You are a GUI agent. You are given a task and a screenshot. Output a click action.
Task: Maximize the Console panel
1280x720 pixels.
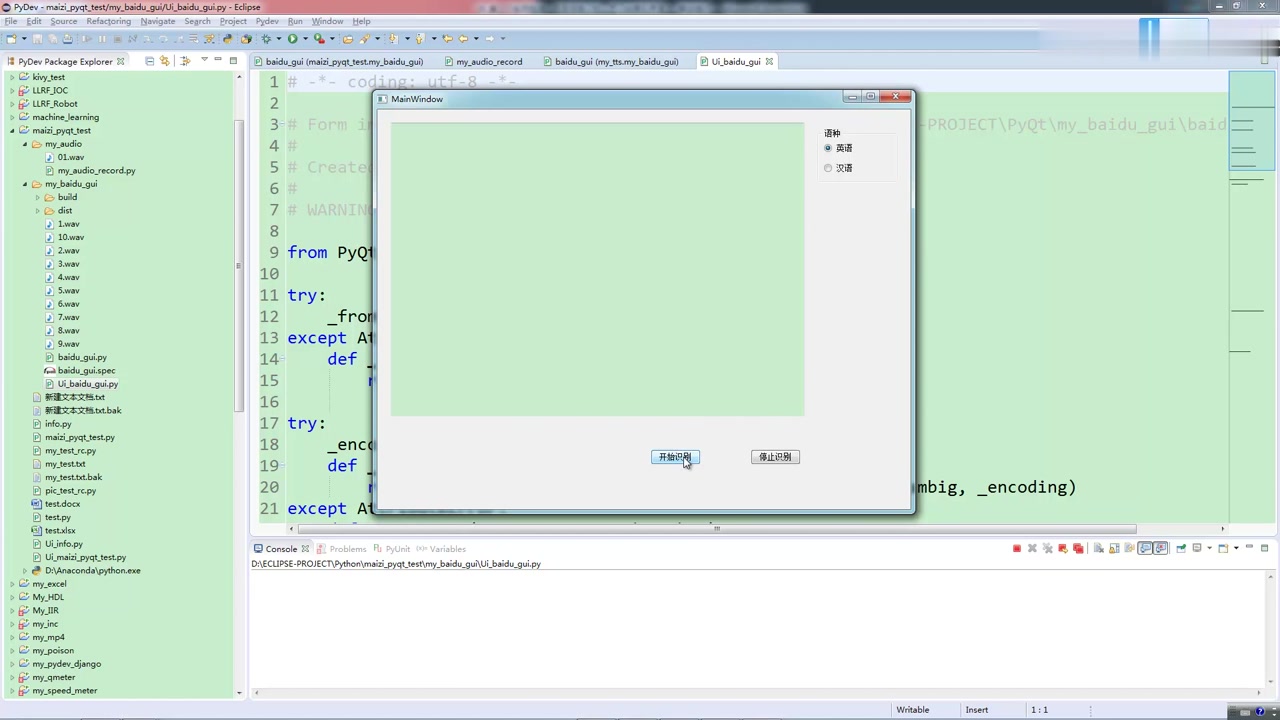pos(1264,547)
